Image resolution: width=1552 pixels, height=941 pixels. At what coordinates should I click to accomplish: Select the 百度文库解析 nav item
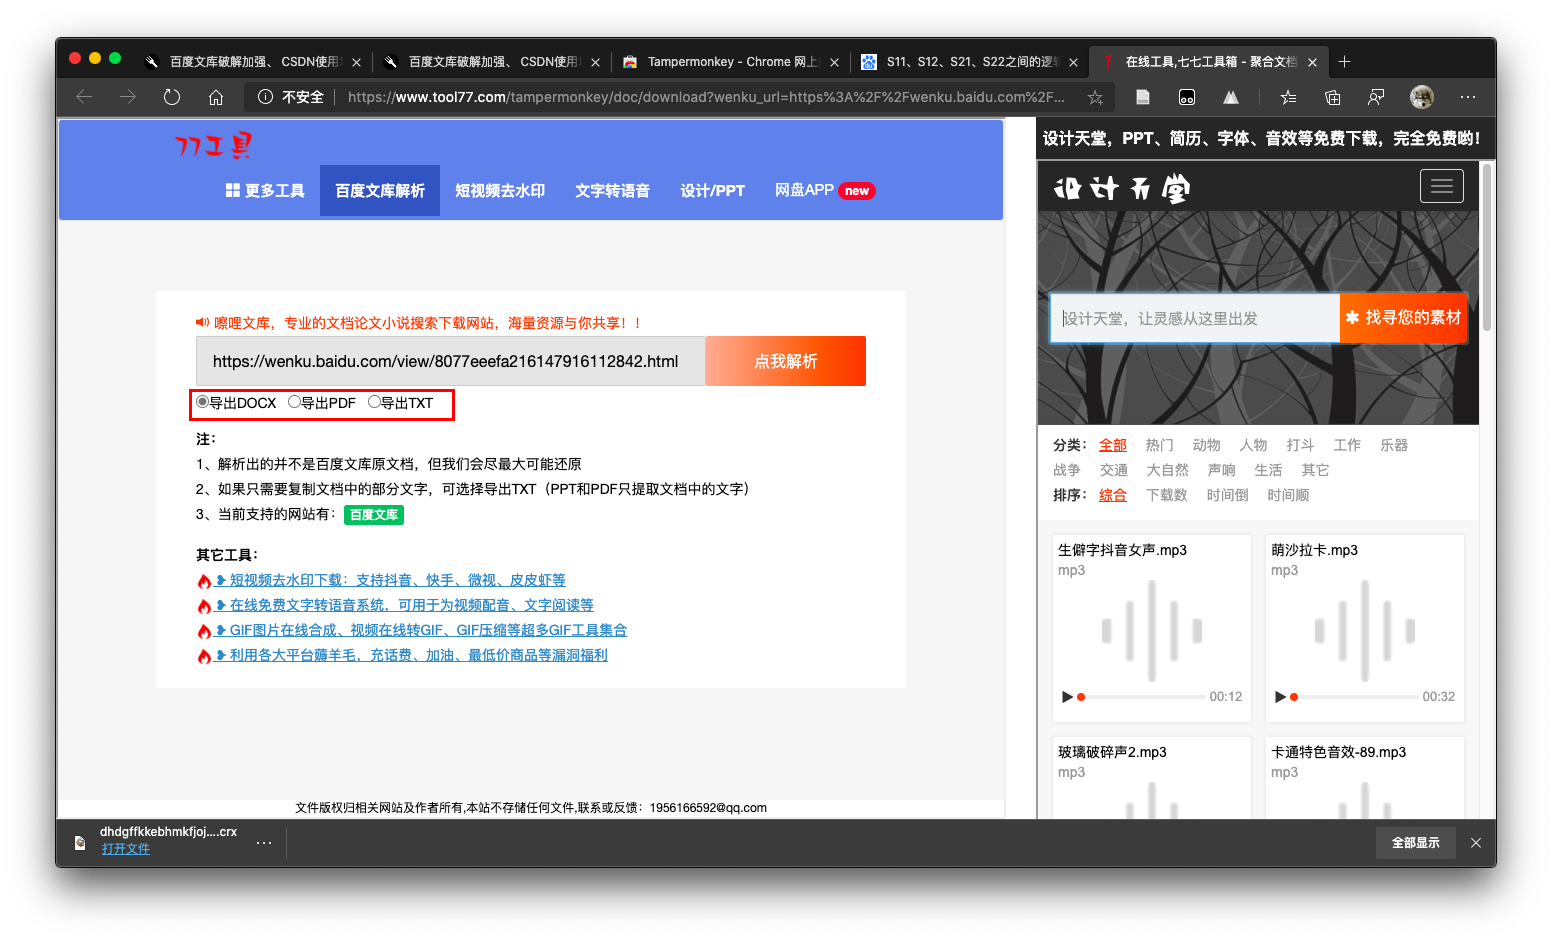[380, 191]
